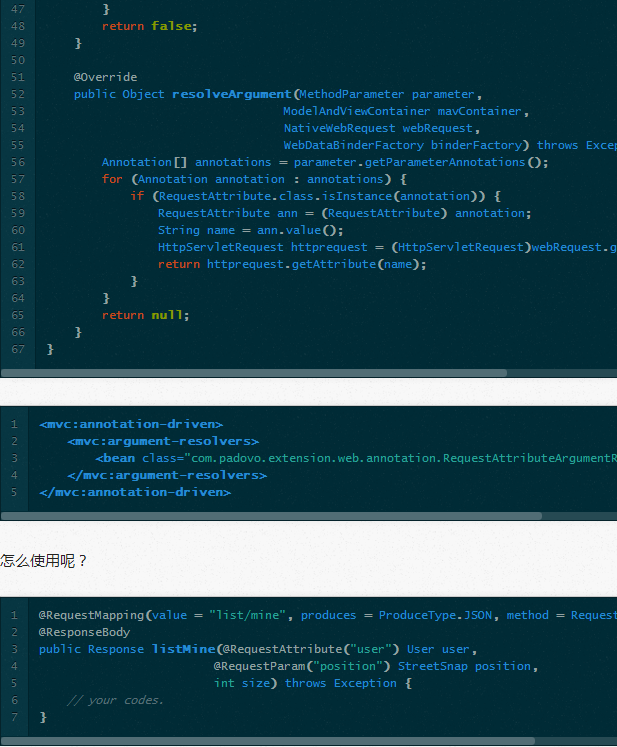Click 'return httprequest.getAttribute(name);' line
Image resolution: width=617 pixels, height=747 pixels.
[292, 264]
